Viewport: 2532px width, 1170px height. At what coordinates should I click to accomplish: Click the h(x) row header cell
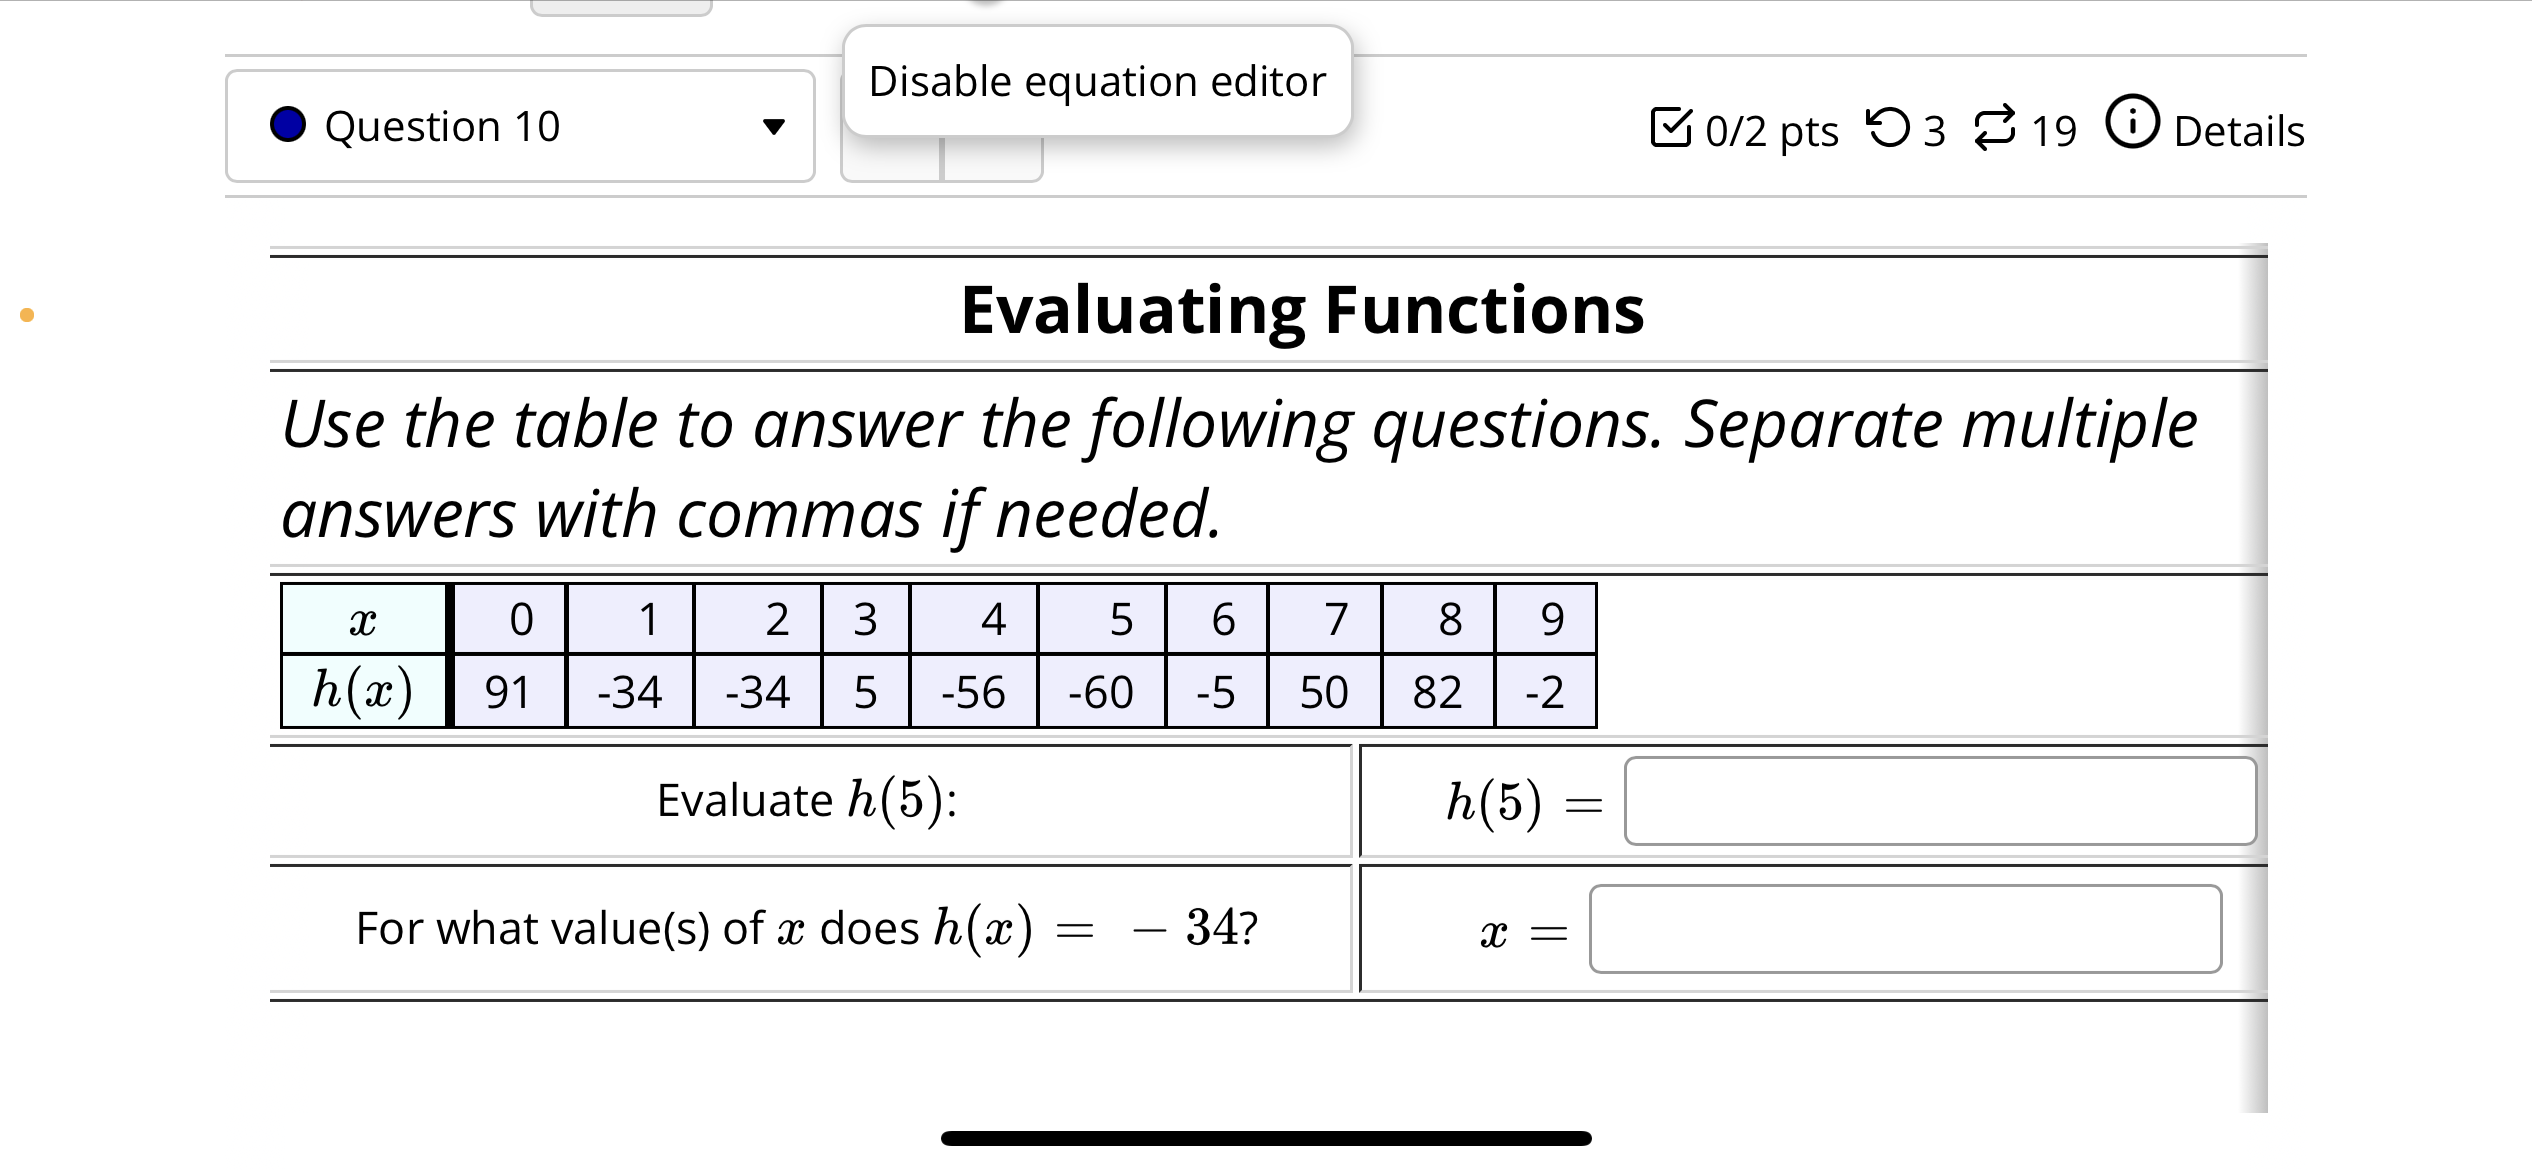[x=363, y=691]
